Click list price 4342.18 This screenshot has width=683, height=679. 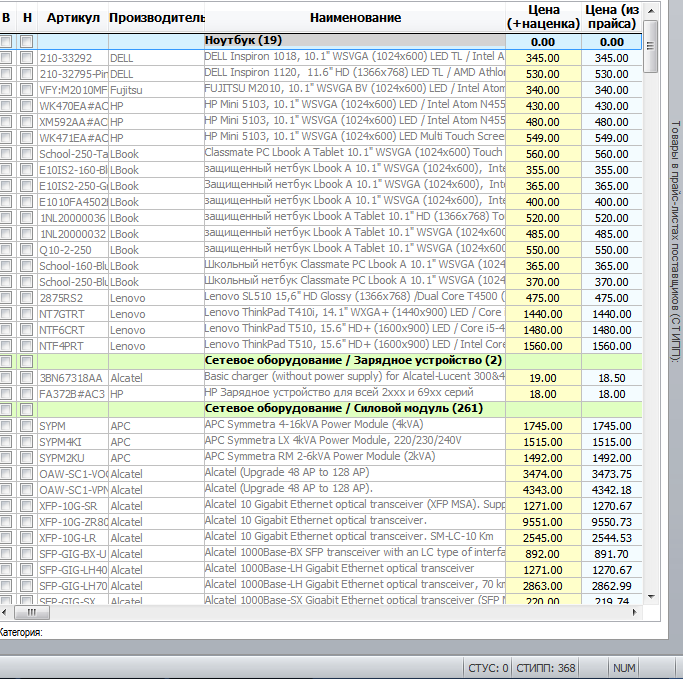tap(612, 490)
